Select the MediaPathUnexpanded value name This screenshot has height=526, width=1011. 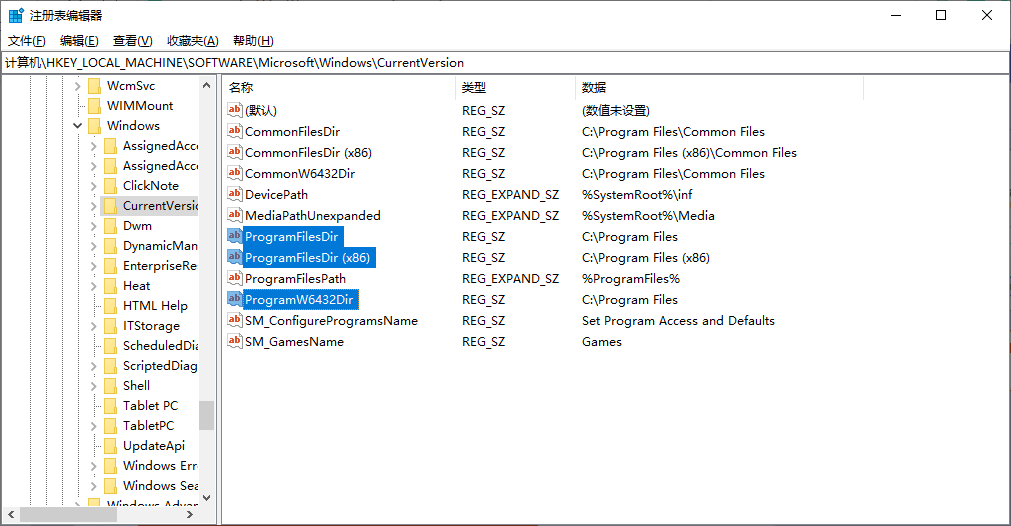tap(313, 215)
